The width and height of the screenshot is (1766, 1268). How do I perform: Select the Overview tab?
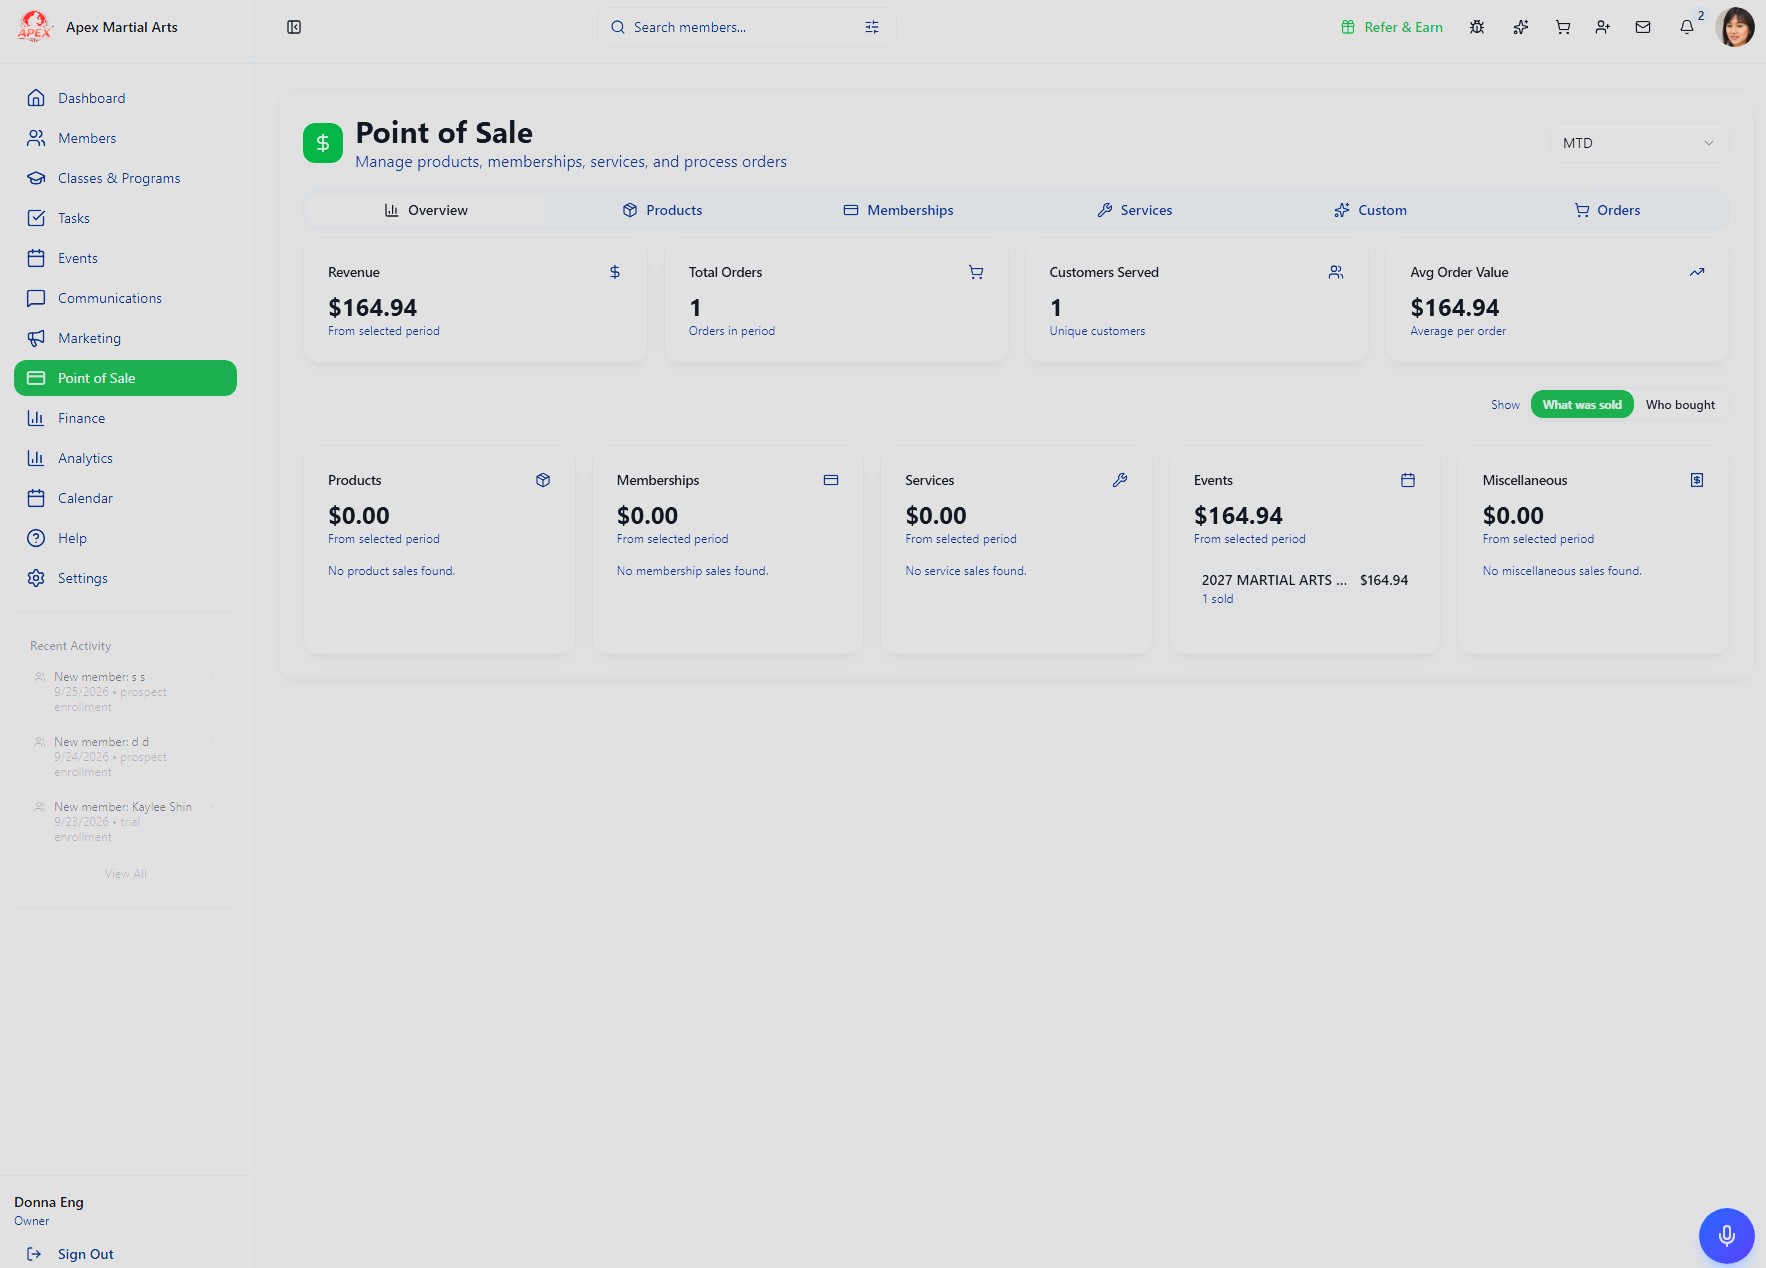point(426,210)
